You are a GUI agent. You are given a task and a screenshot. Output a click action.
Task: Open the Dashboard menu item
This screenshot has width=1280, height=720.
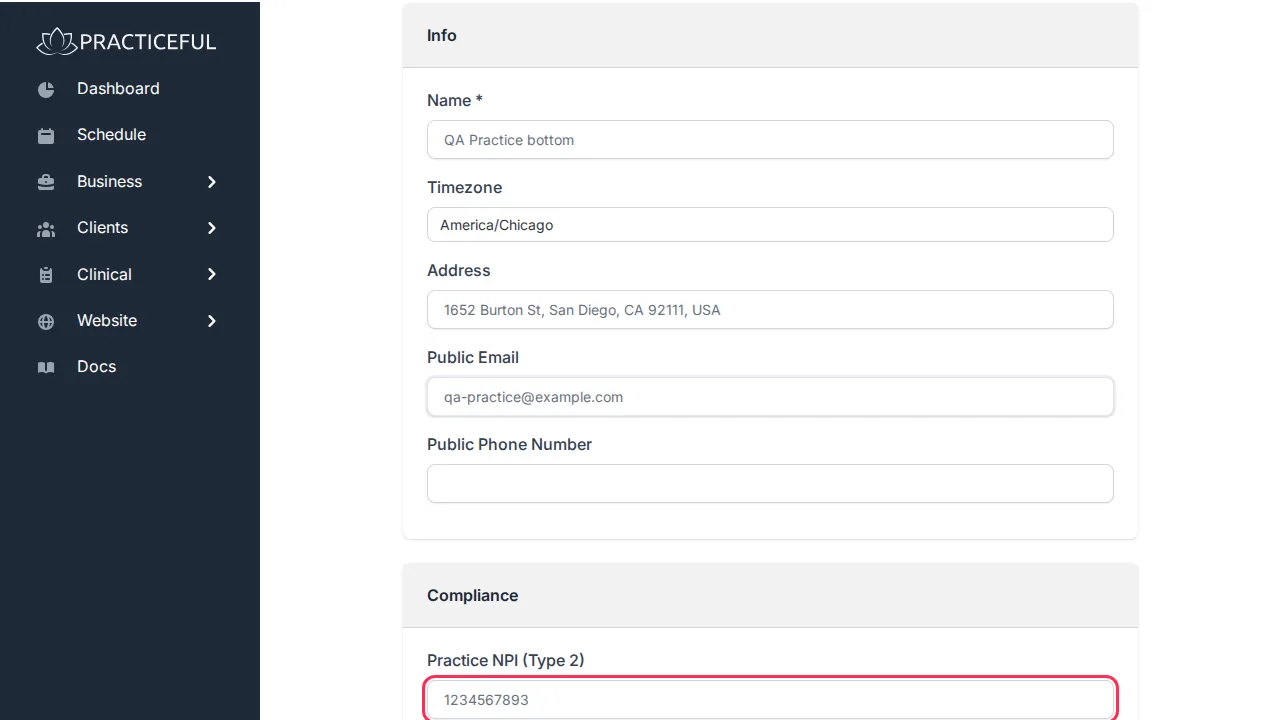click(x=118, y=88)
